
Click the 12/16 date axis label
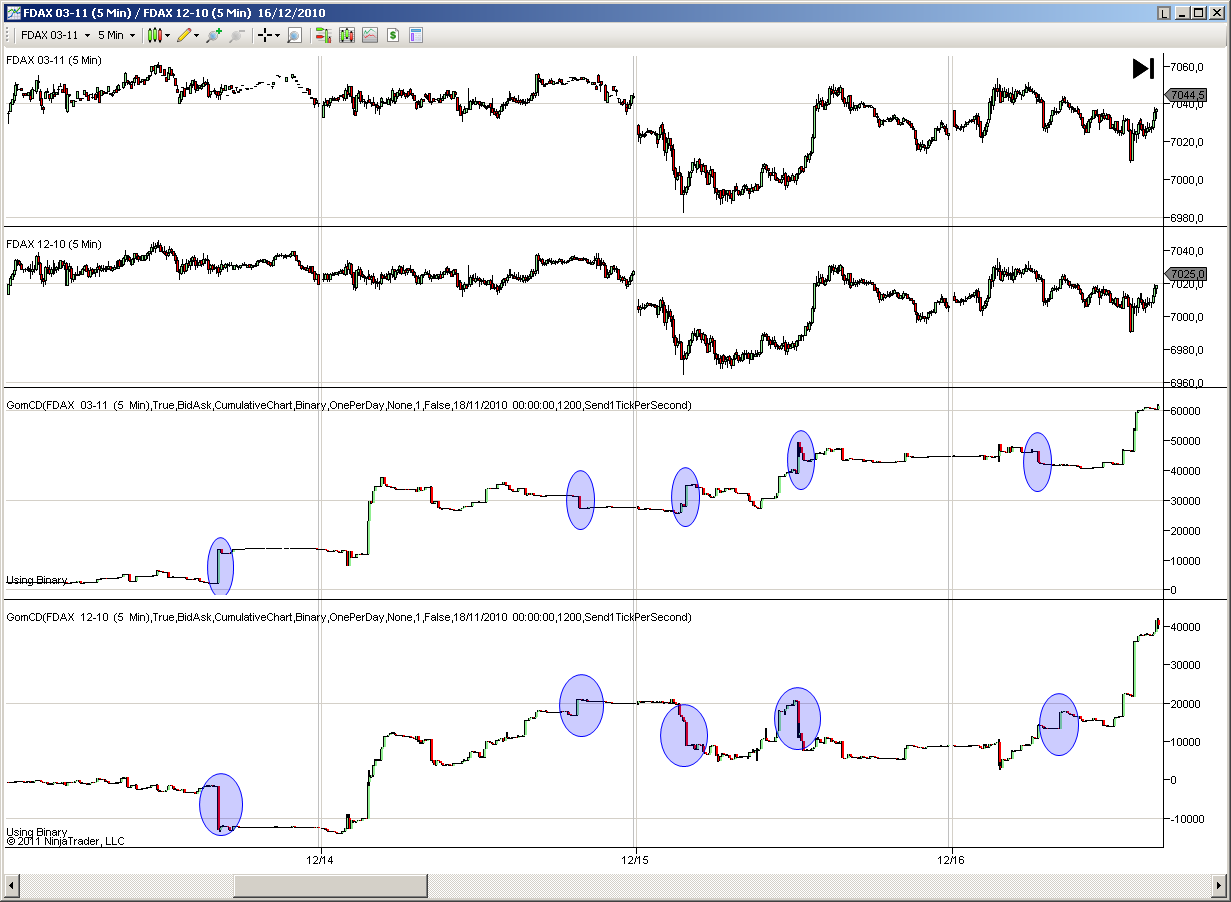(952, 859)
